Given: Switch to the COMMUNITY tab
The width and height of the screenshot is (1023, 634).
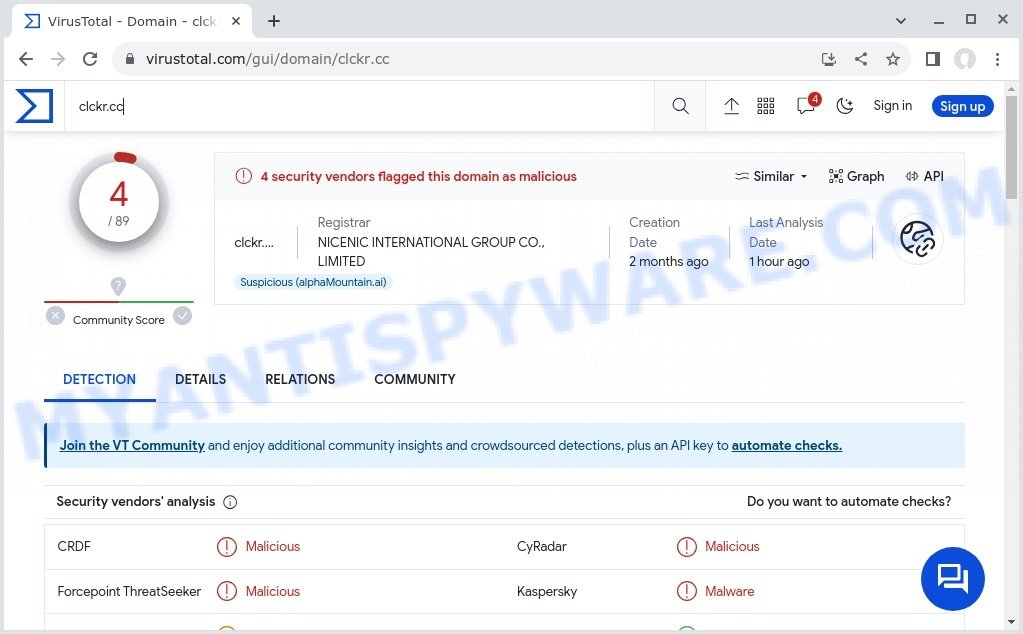Looking at the screenshot, I should coord(414,379).
